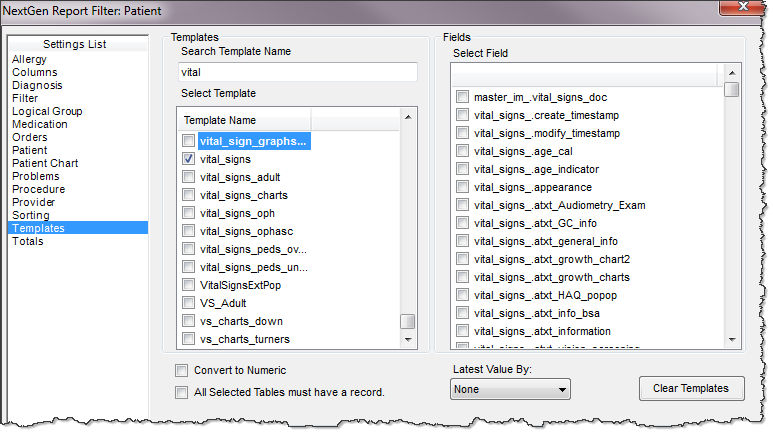
Task: Open Diagnosis settings
Action: 37,85
